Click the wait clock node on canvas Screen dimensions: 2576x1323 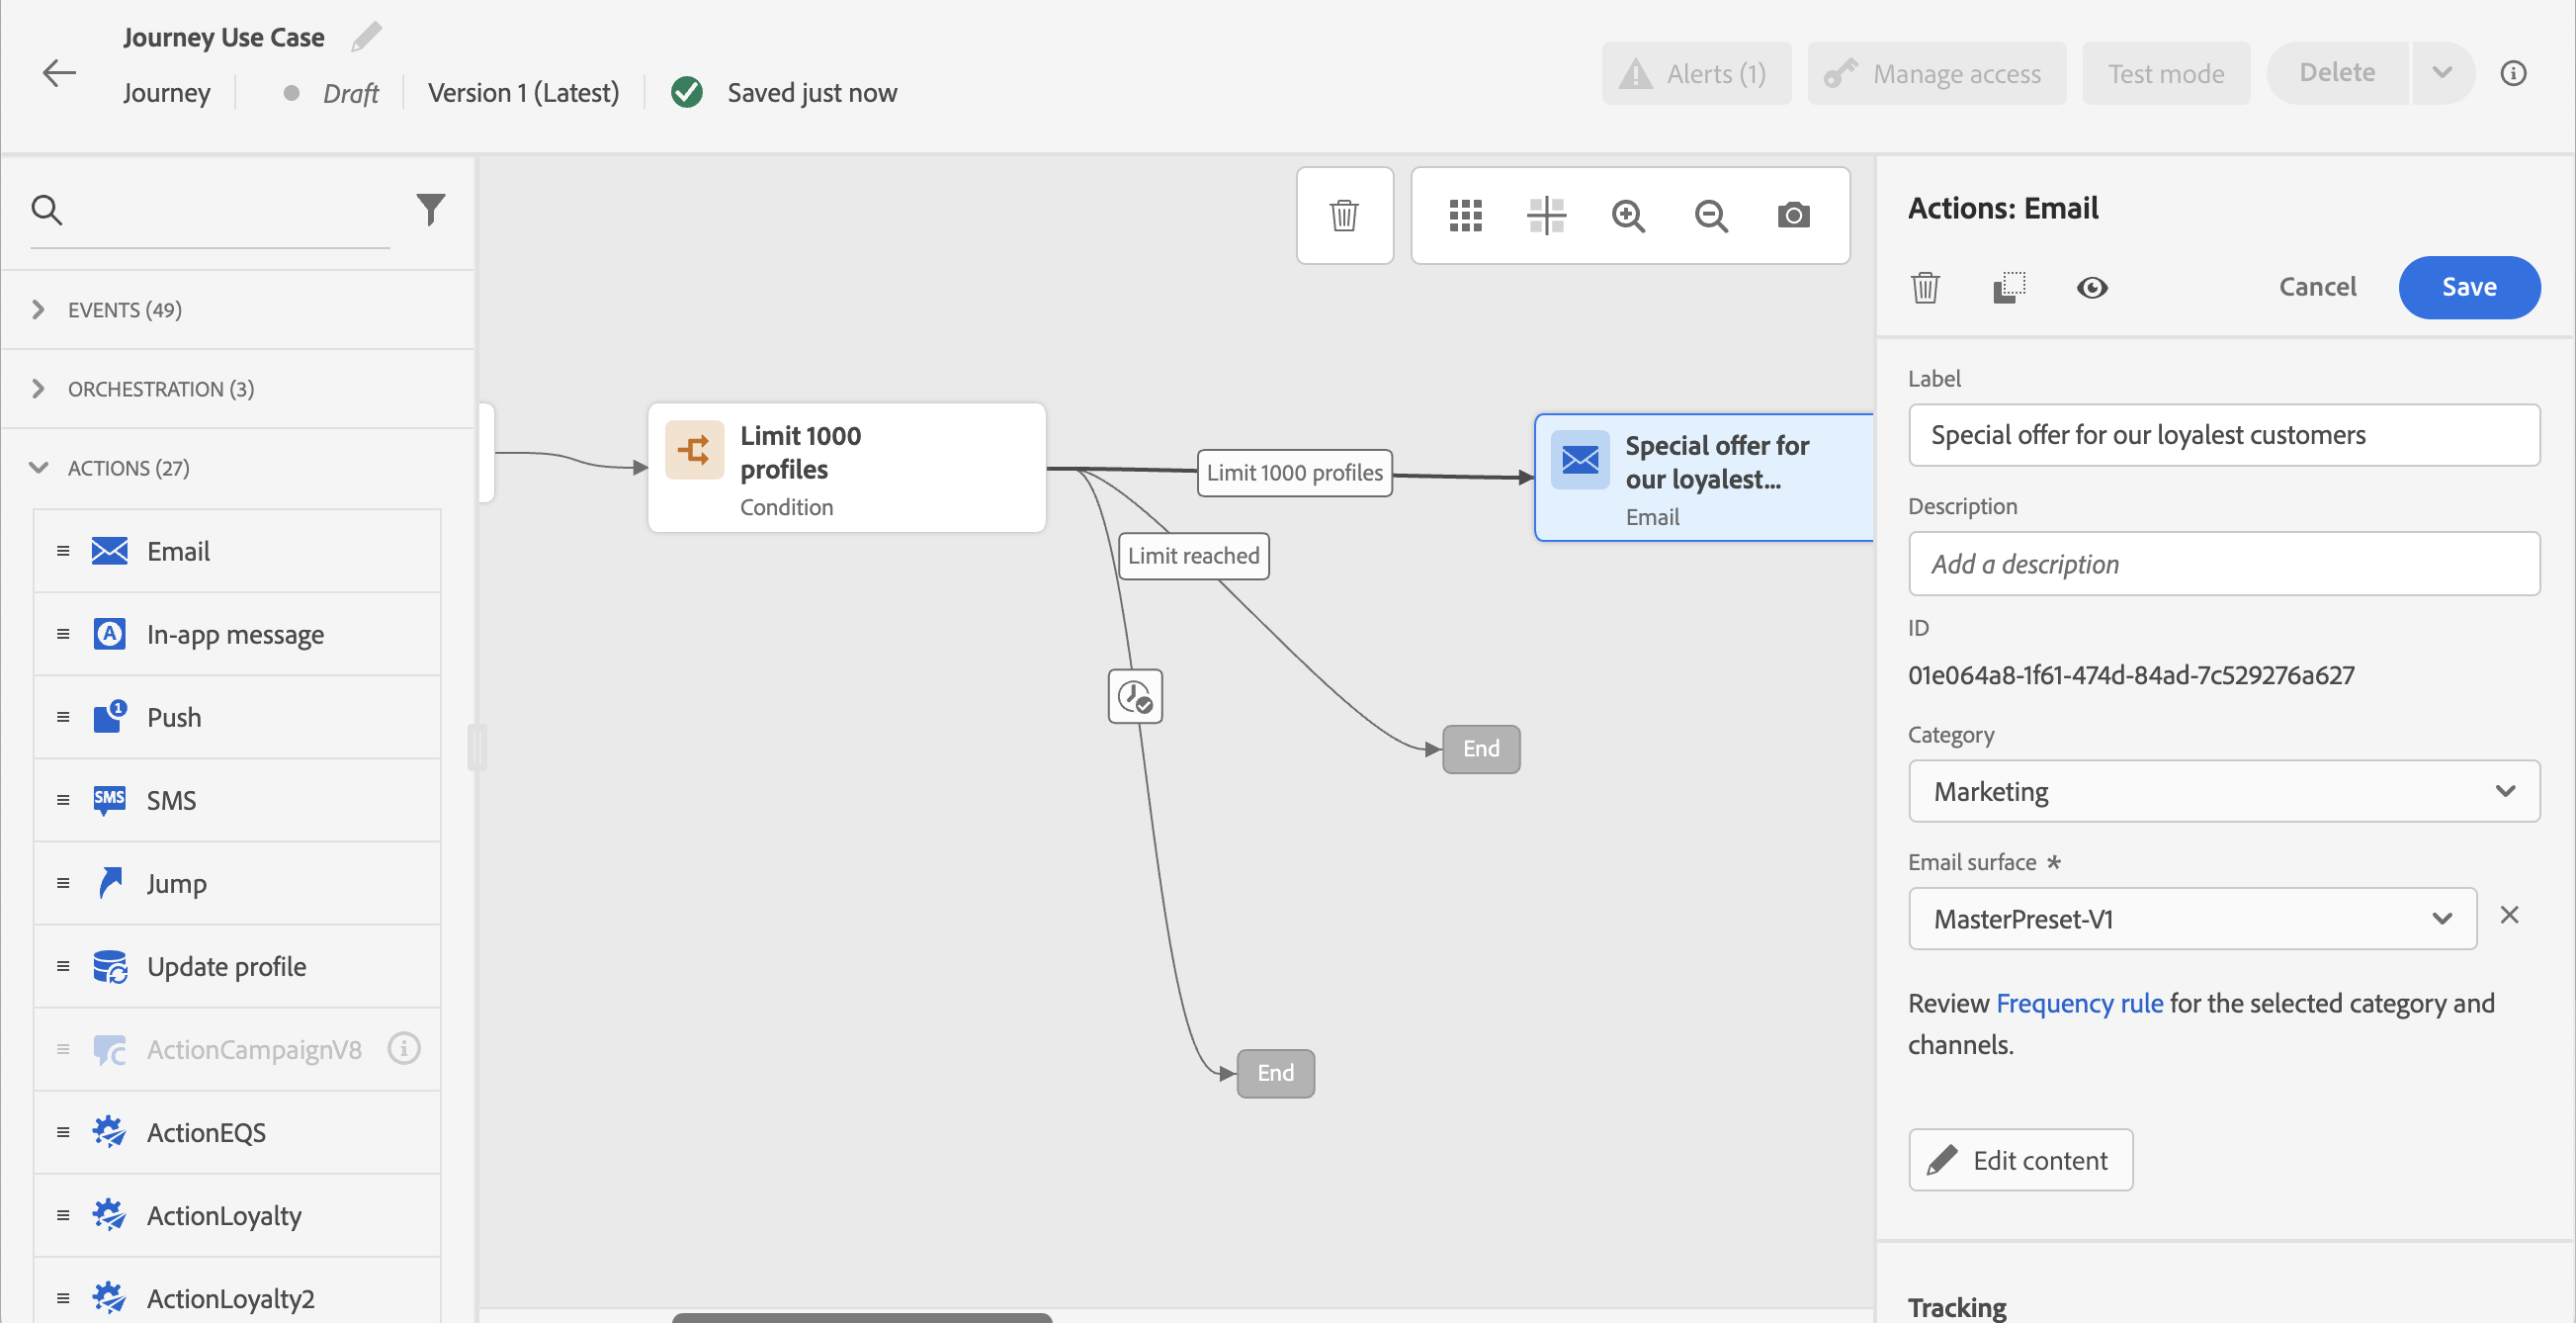point(1135,696)
